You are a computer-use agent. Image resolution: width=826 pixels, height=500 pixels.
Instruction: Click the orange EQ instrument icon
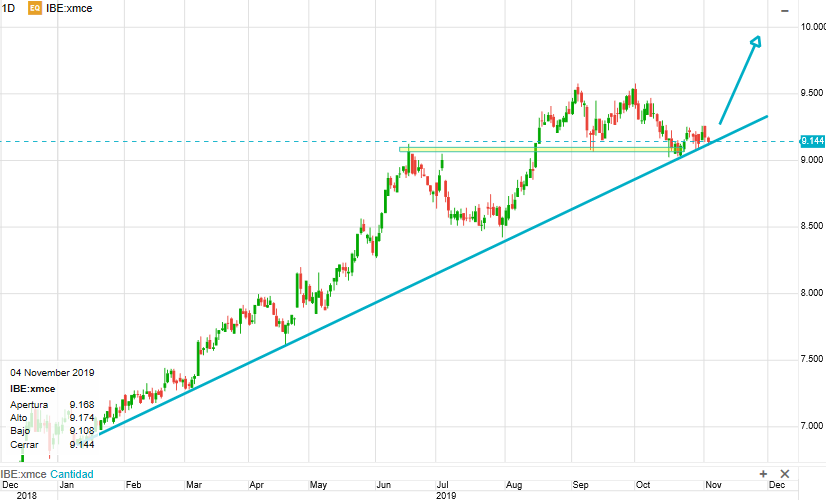click(35, 8)
